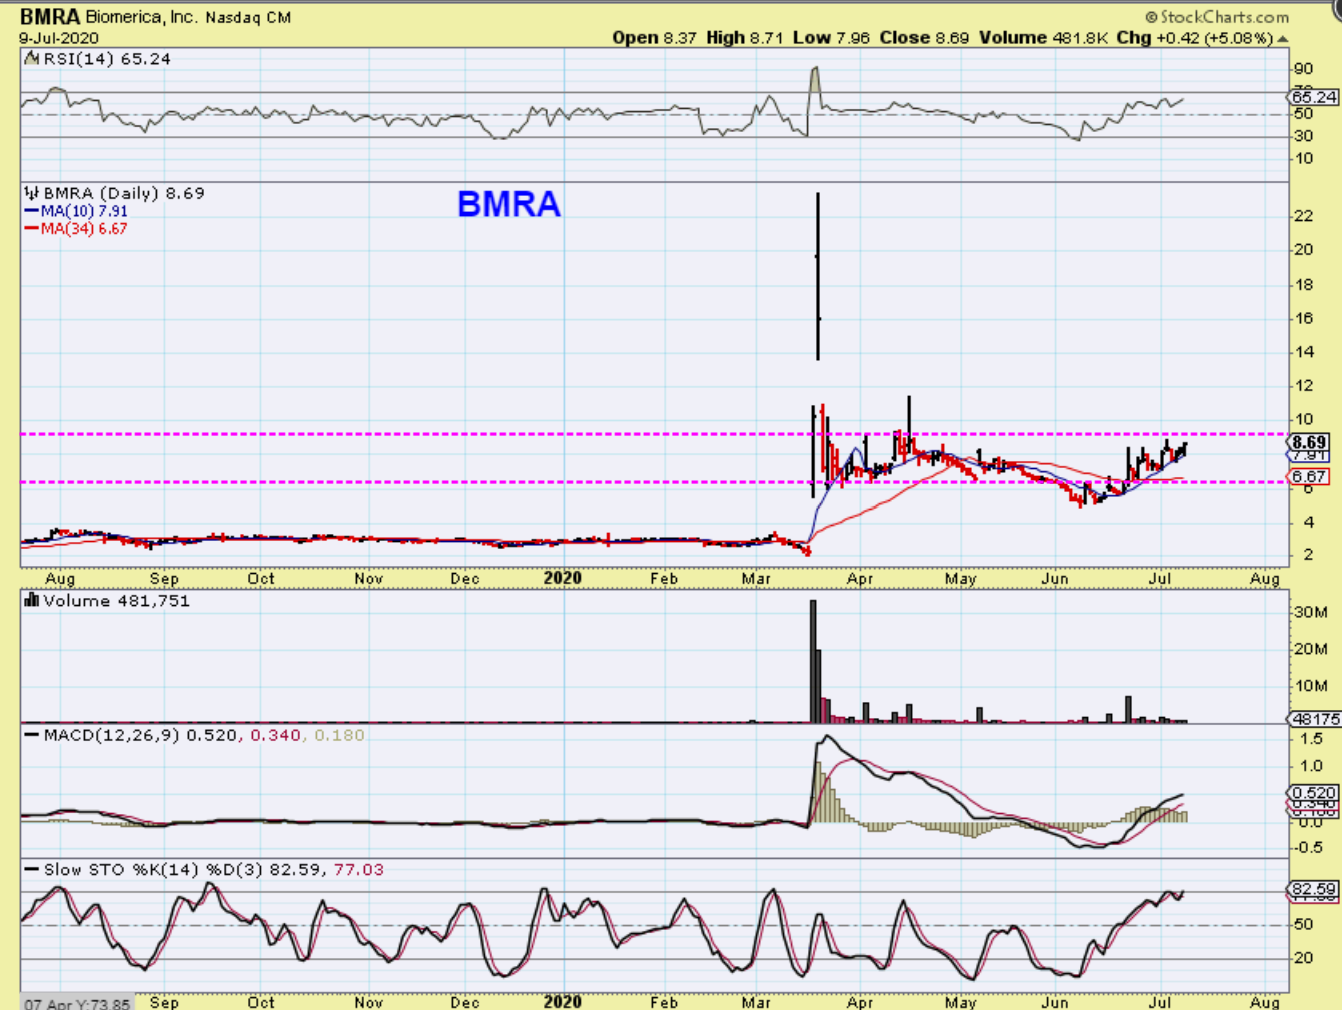Click the up triangle after Chg percentage

point(1282,39)
